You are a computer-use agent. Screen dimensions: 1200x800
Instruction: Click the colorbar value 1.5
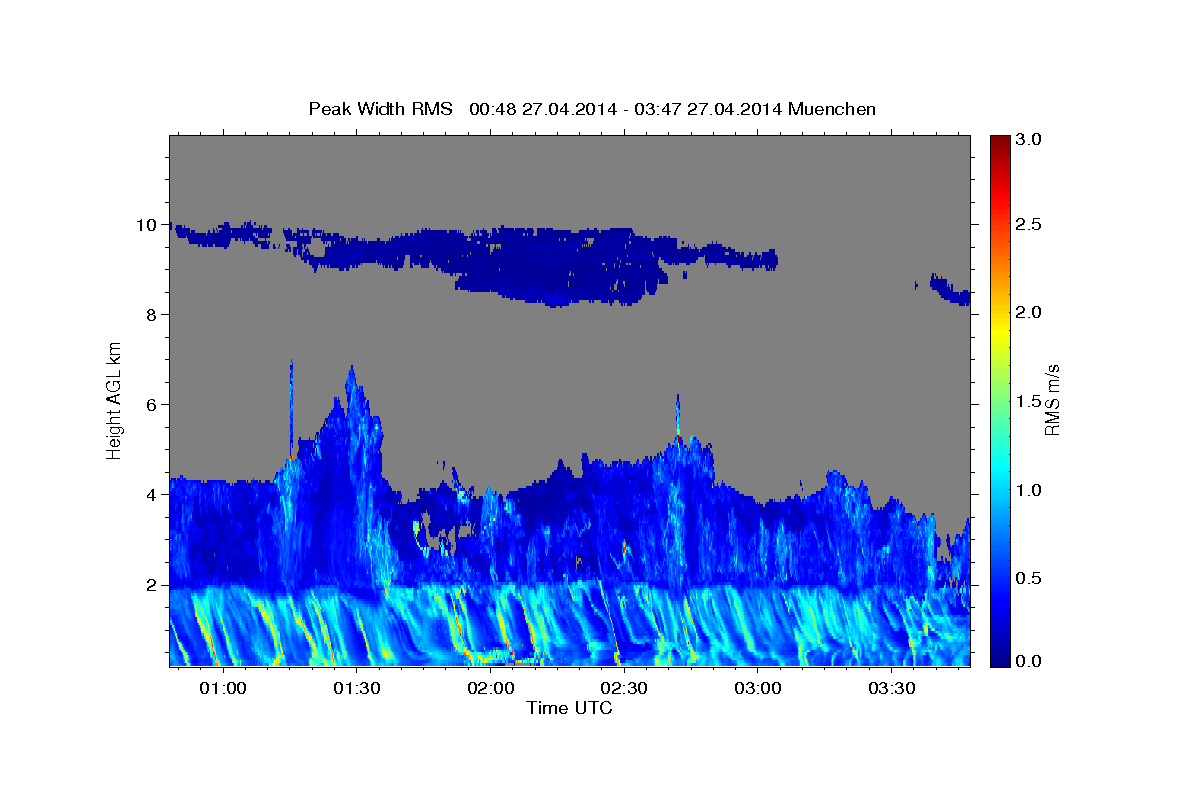(1030, 401)
